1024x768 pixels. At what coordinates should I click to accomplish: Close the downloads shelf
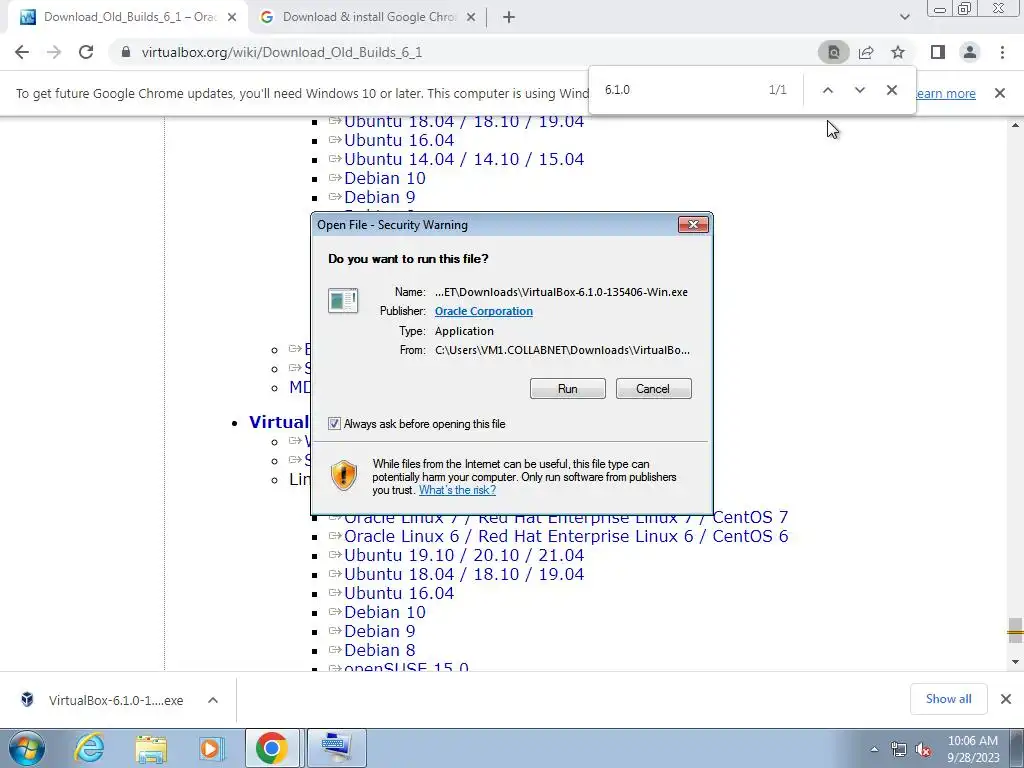[1006, 699]
